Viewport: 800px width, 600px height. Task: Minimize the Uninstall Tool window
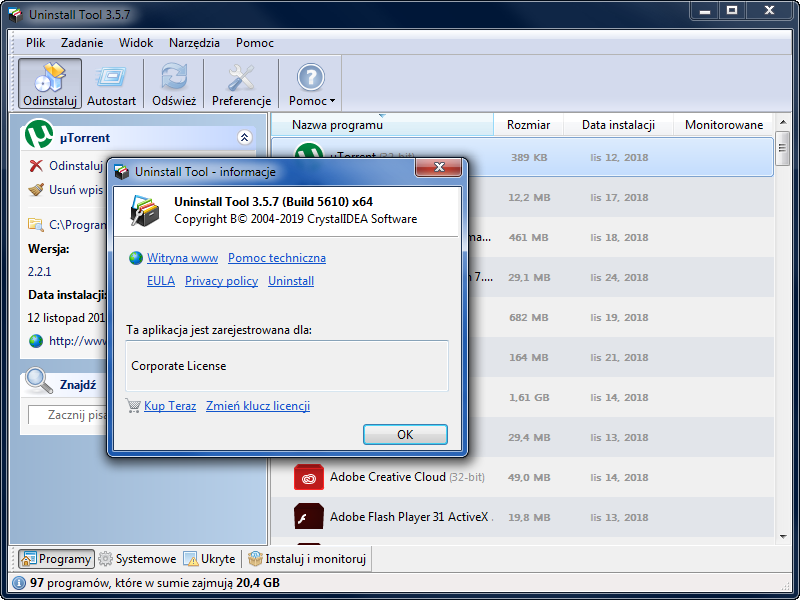tap(705, 11)
